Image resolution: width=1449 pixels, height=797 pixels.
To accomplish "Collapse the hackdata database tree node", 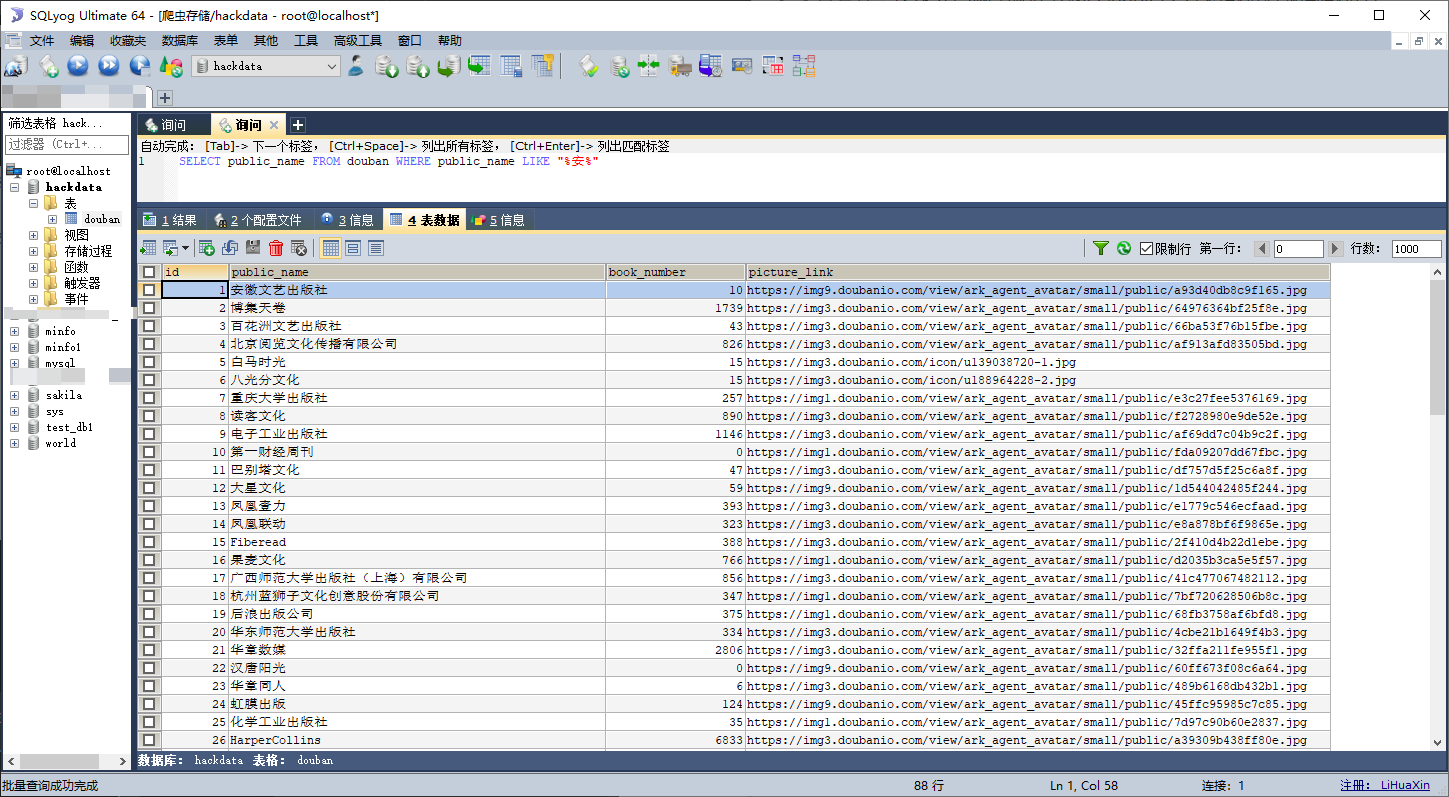I will pyautogui.click(x=15, y=187).
